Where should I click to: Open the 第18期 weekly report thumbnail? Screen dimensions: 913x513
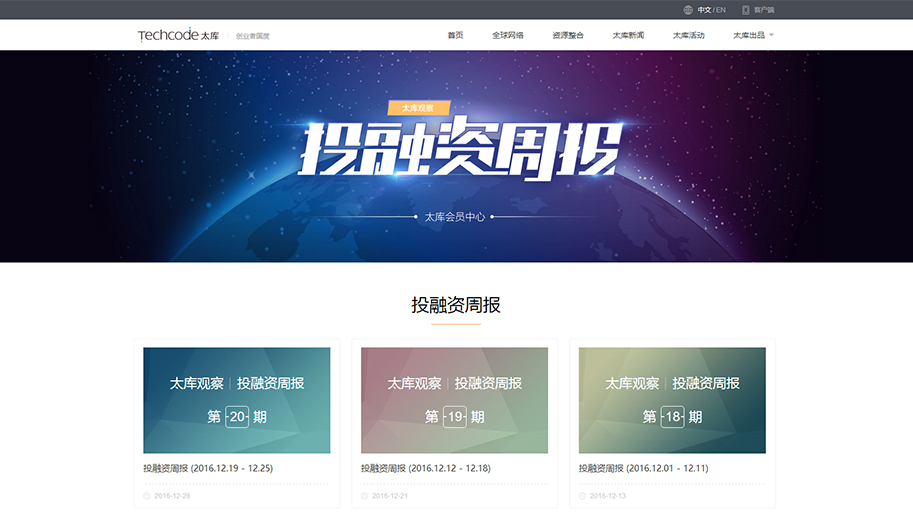[x=672, y=400]
